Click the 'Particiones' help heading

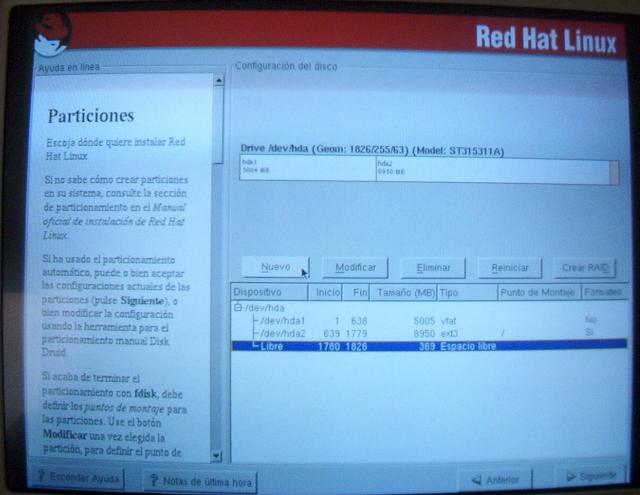(91, 116)
